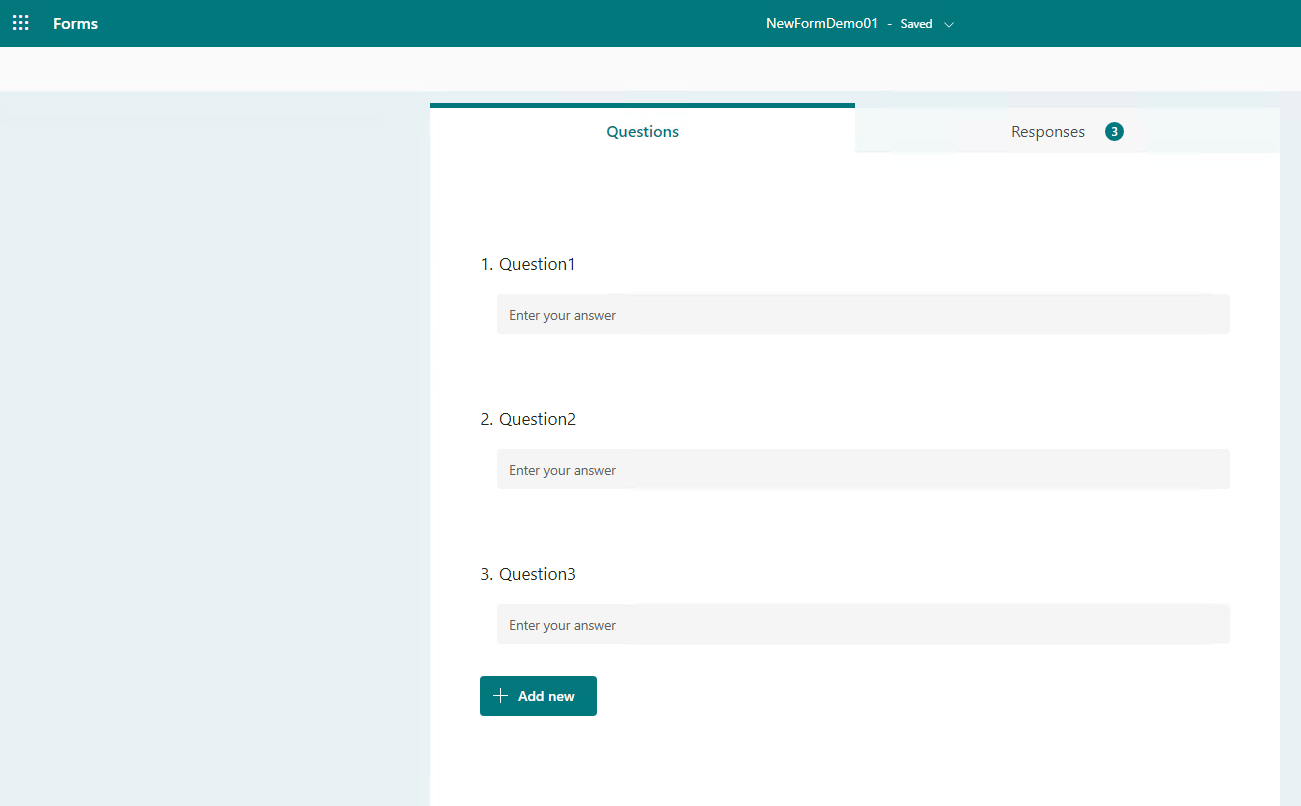Click the form name NewFormDemo01

tap(822, 23)
